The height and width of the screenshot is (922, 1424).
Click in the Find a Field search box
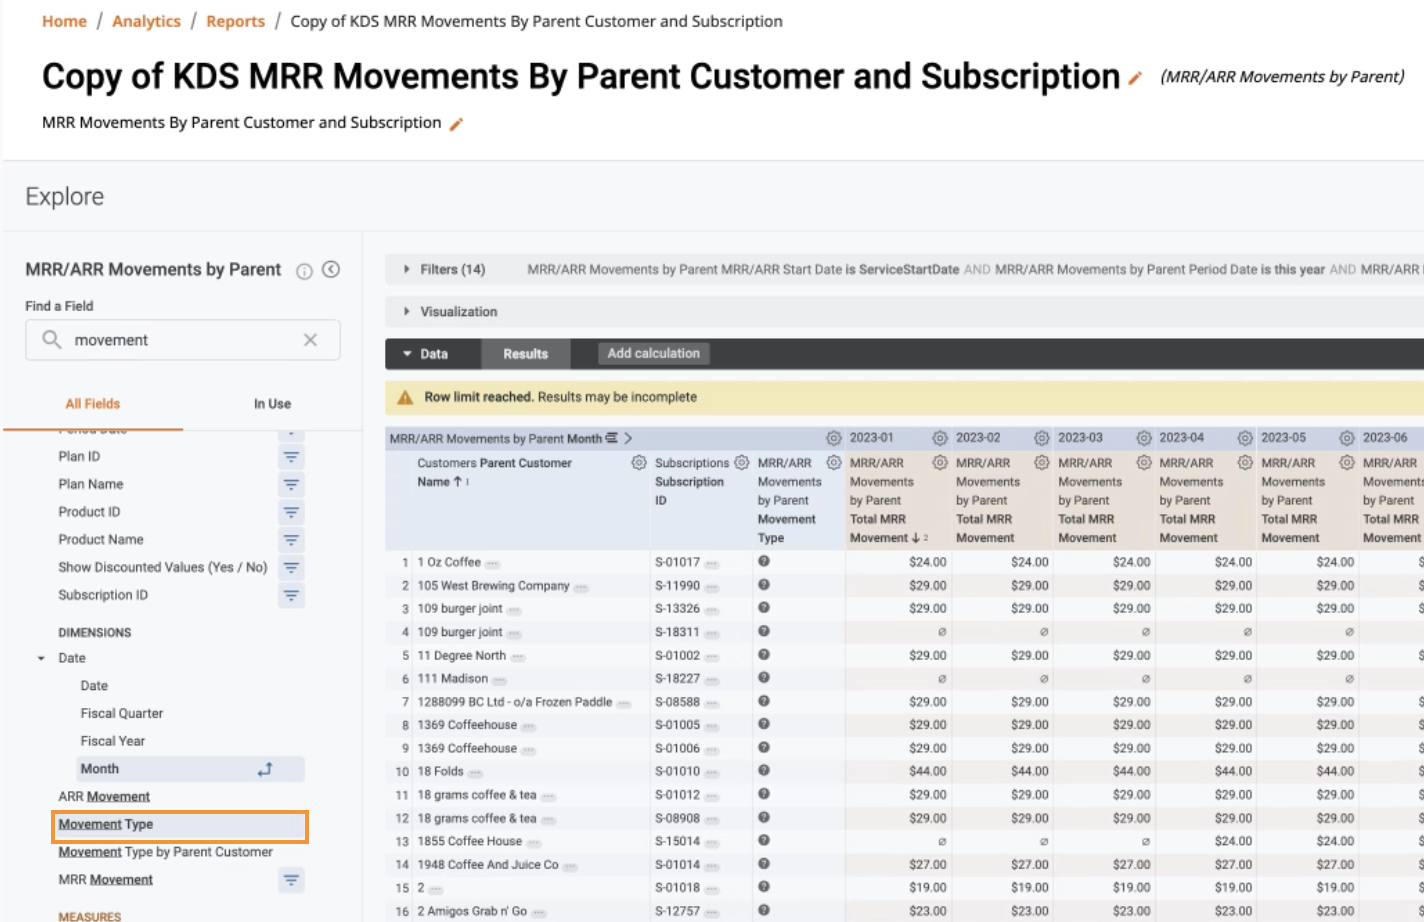pyautogui.click(x=183, y=340)
